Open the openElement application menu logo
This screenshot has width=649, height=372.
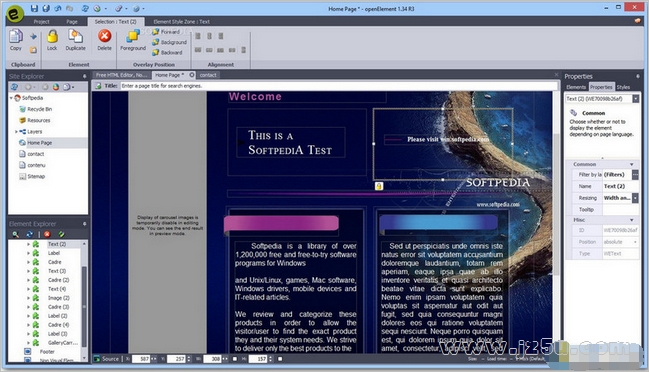click(14, 14)
